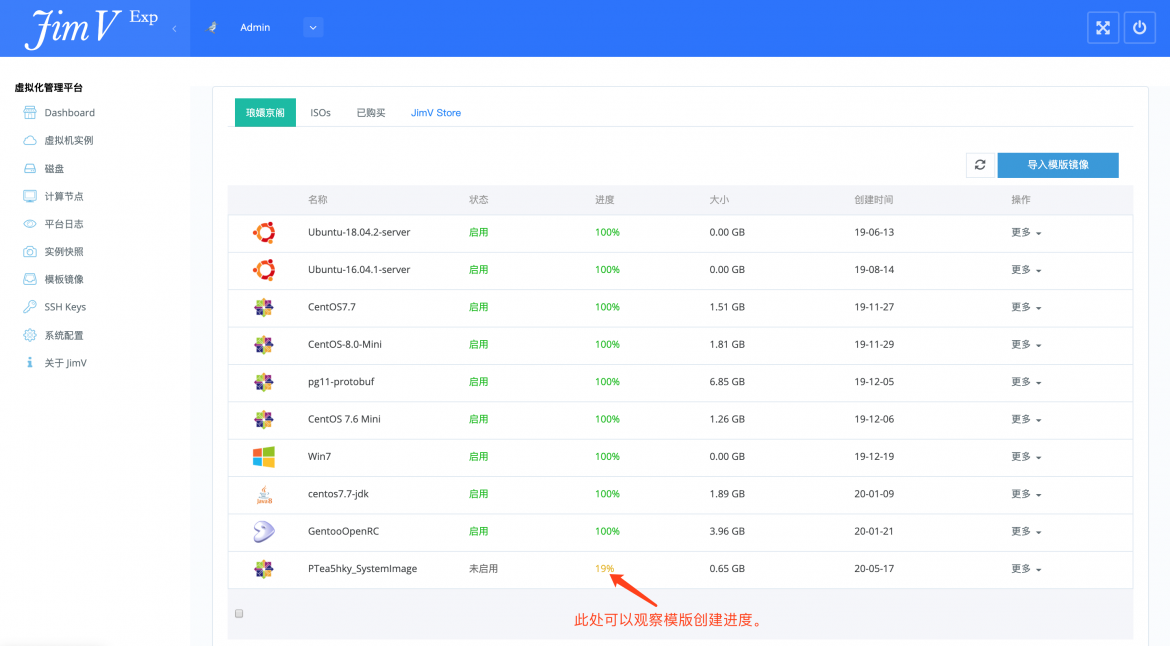Viewport: 1170px width, 646px height.
Task: Toggle fullscreen with the expand icon
Action: click(x=1103, y=28)
